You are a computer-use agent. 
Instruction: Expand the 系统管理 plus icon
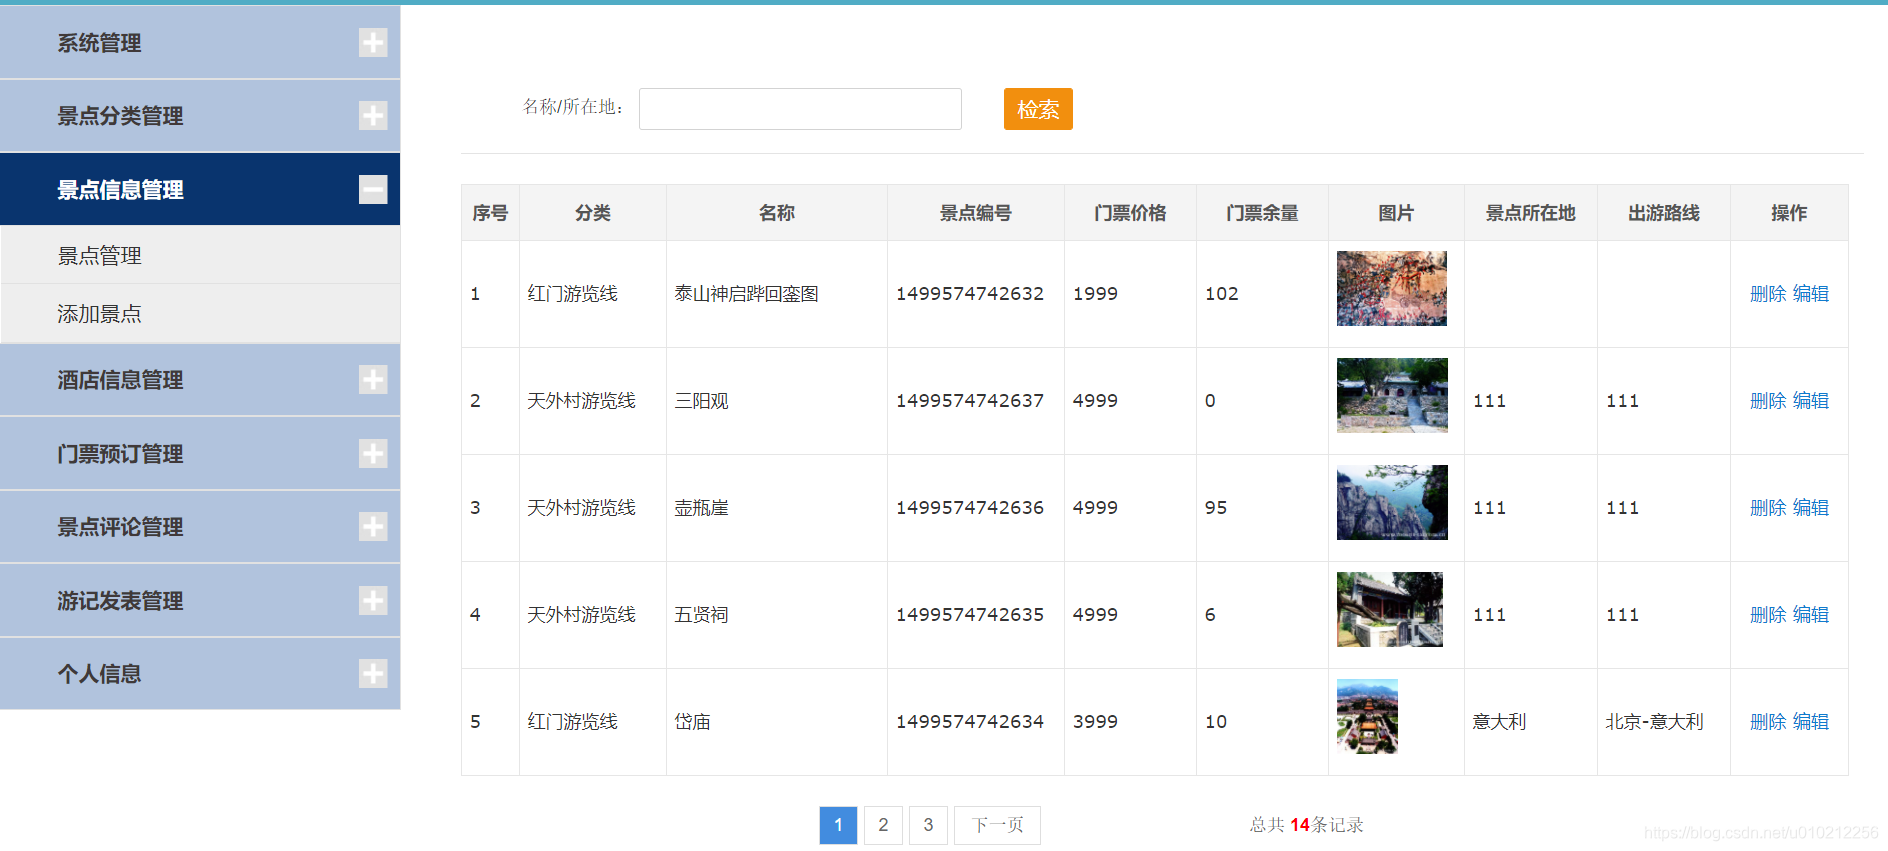373,42
